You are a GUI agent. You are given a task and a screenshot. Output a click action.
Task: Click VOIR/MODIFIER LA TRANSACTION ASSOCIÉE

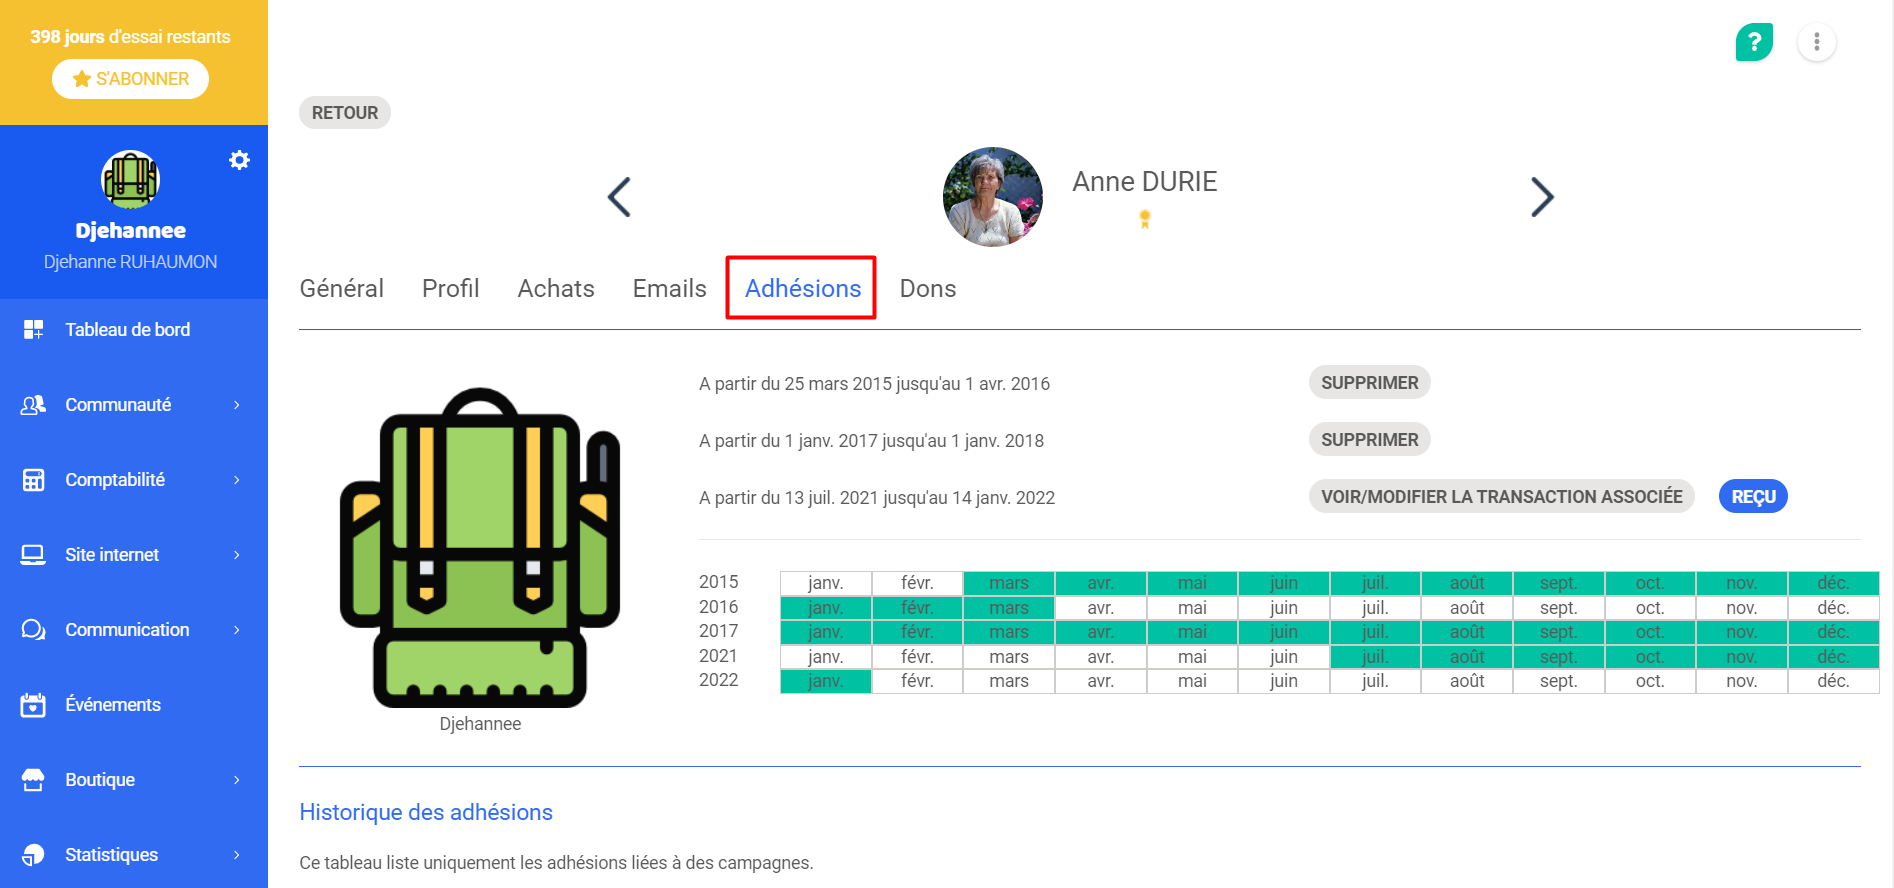click(x=1501, y=497)
